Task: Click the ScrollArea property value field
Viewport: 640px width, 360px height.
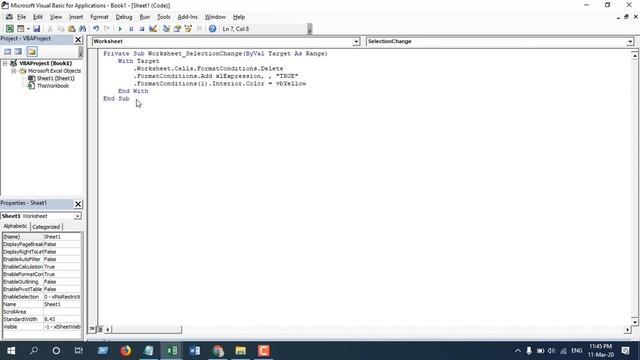Action: point(62,312)
